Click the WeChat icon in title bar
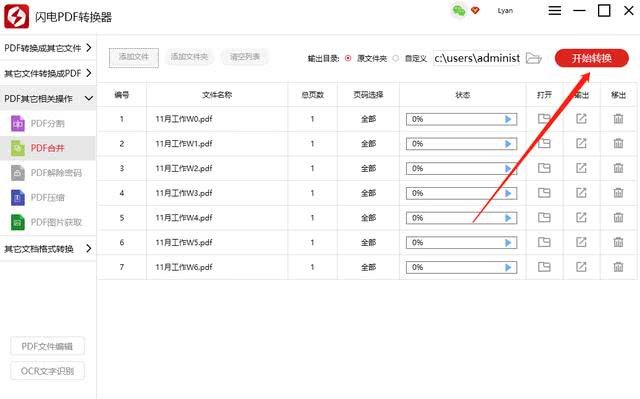640x399 pixels. click(x=459, y=11)
